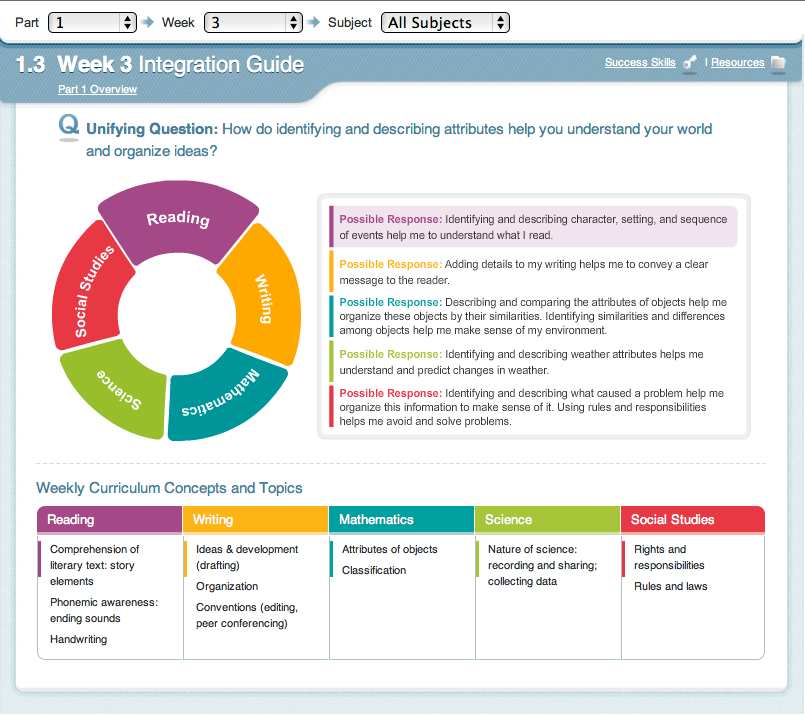Select Ideas & development (drafting) topic

click(x=247, y=557)
